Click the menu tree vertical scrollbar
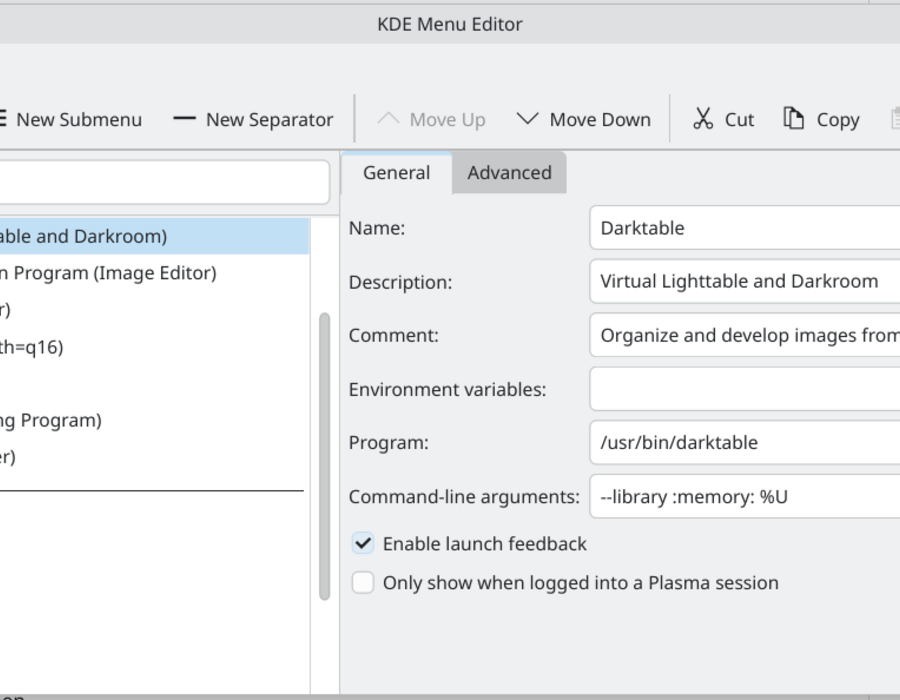This screenshot has width=900, height=700. [x=324, y=456]
